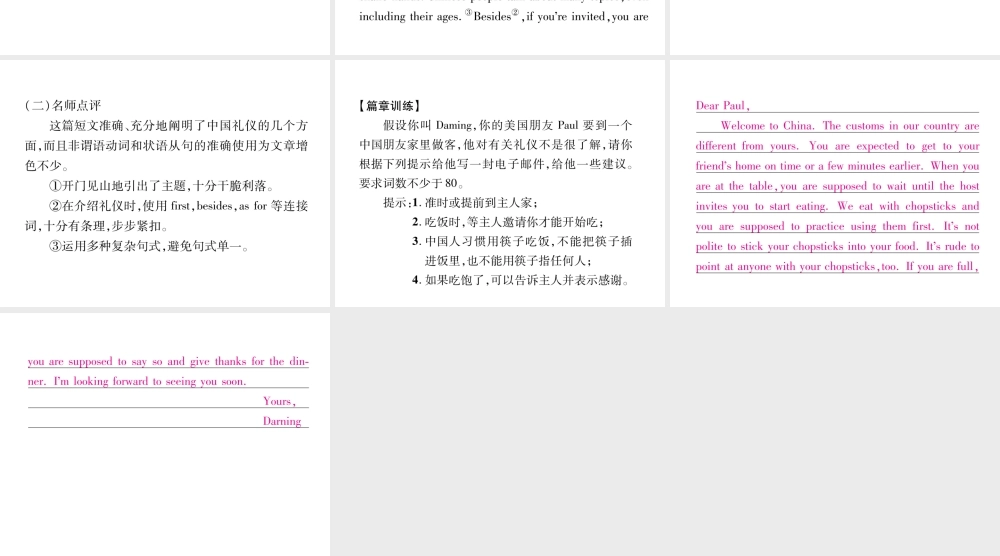The width and height of the screenshot is (1000, 556).
Task: Click the line you are supposed to say so
Action: tap(168, 362)
